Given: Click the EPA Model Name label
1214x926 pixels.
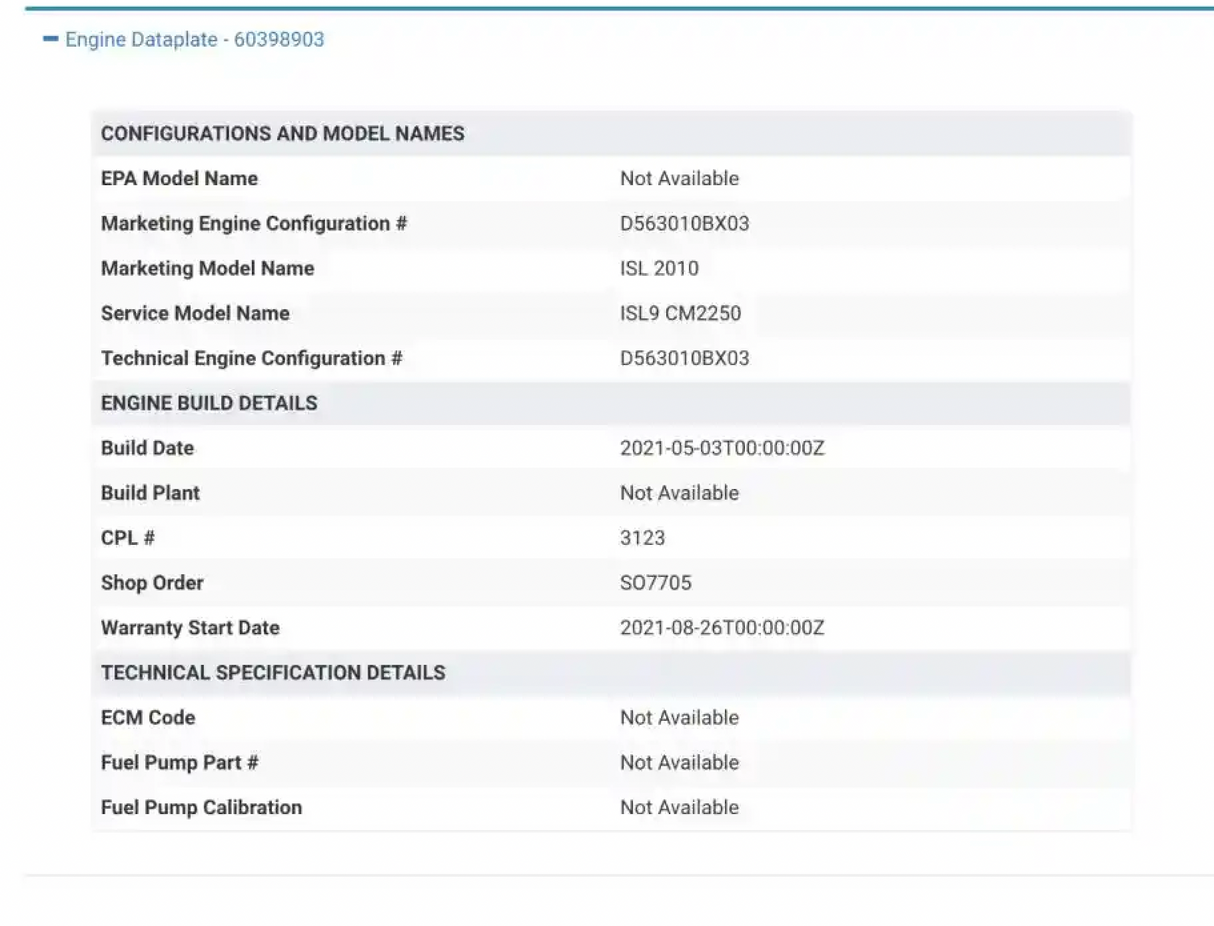Looking at the screenshot, I should coord(179,179).
